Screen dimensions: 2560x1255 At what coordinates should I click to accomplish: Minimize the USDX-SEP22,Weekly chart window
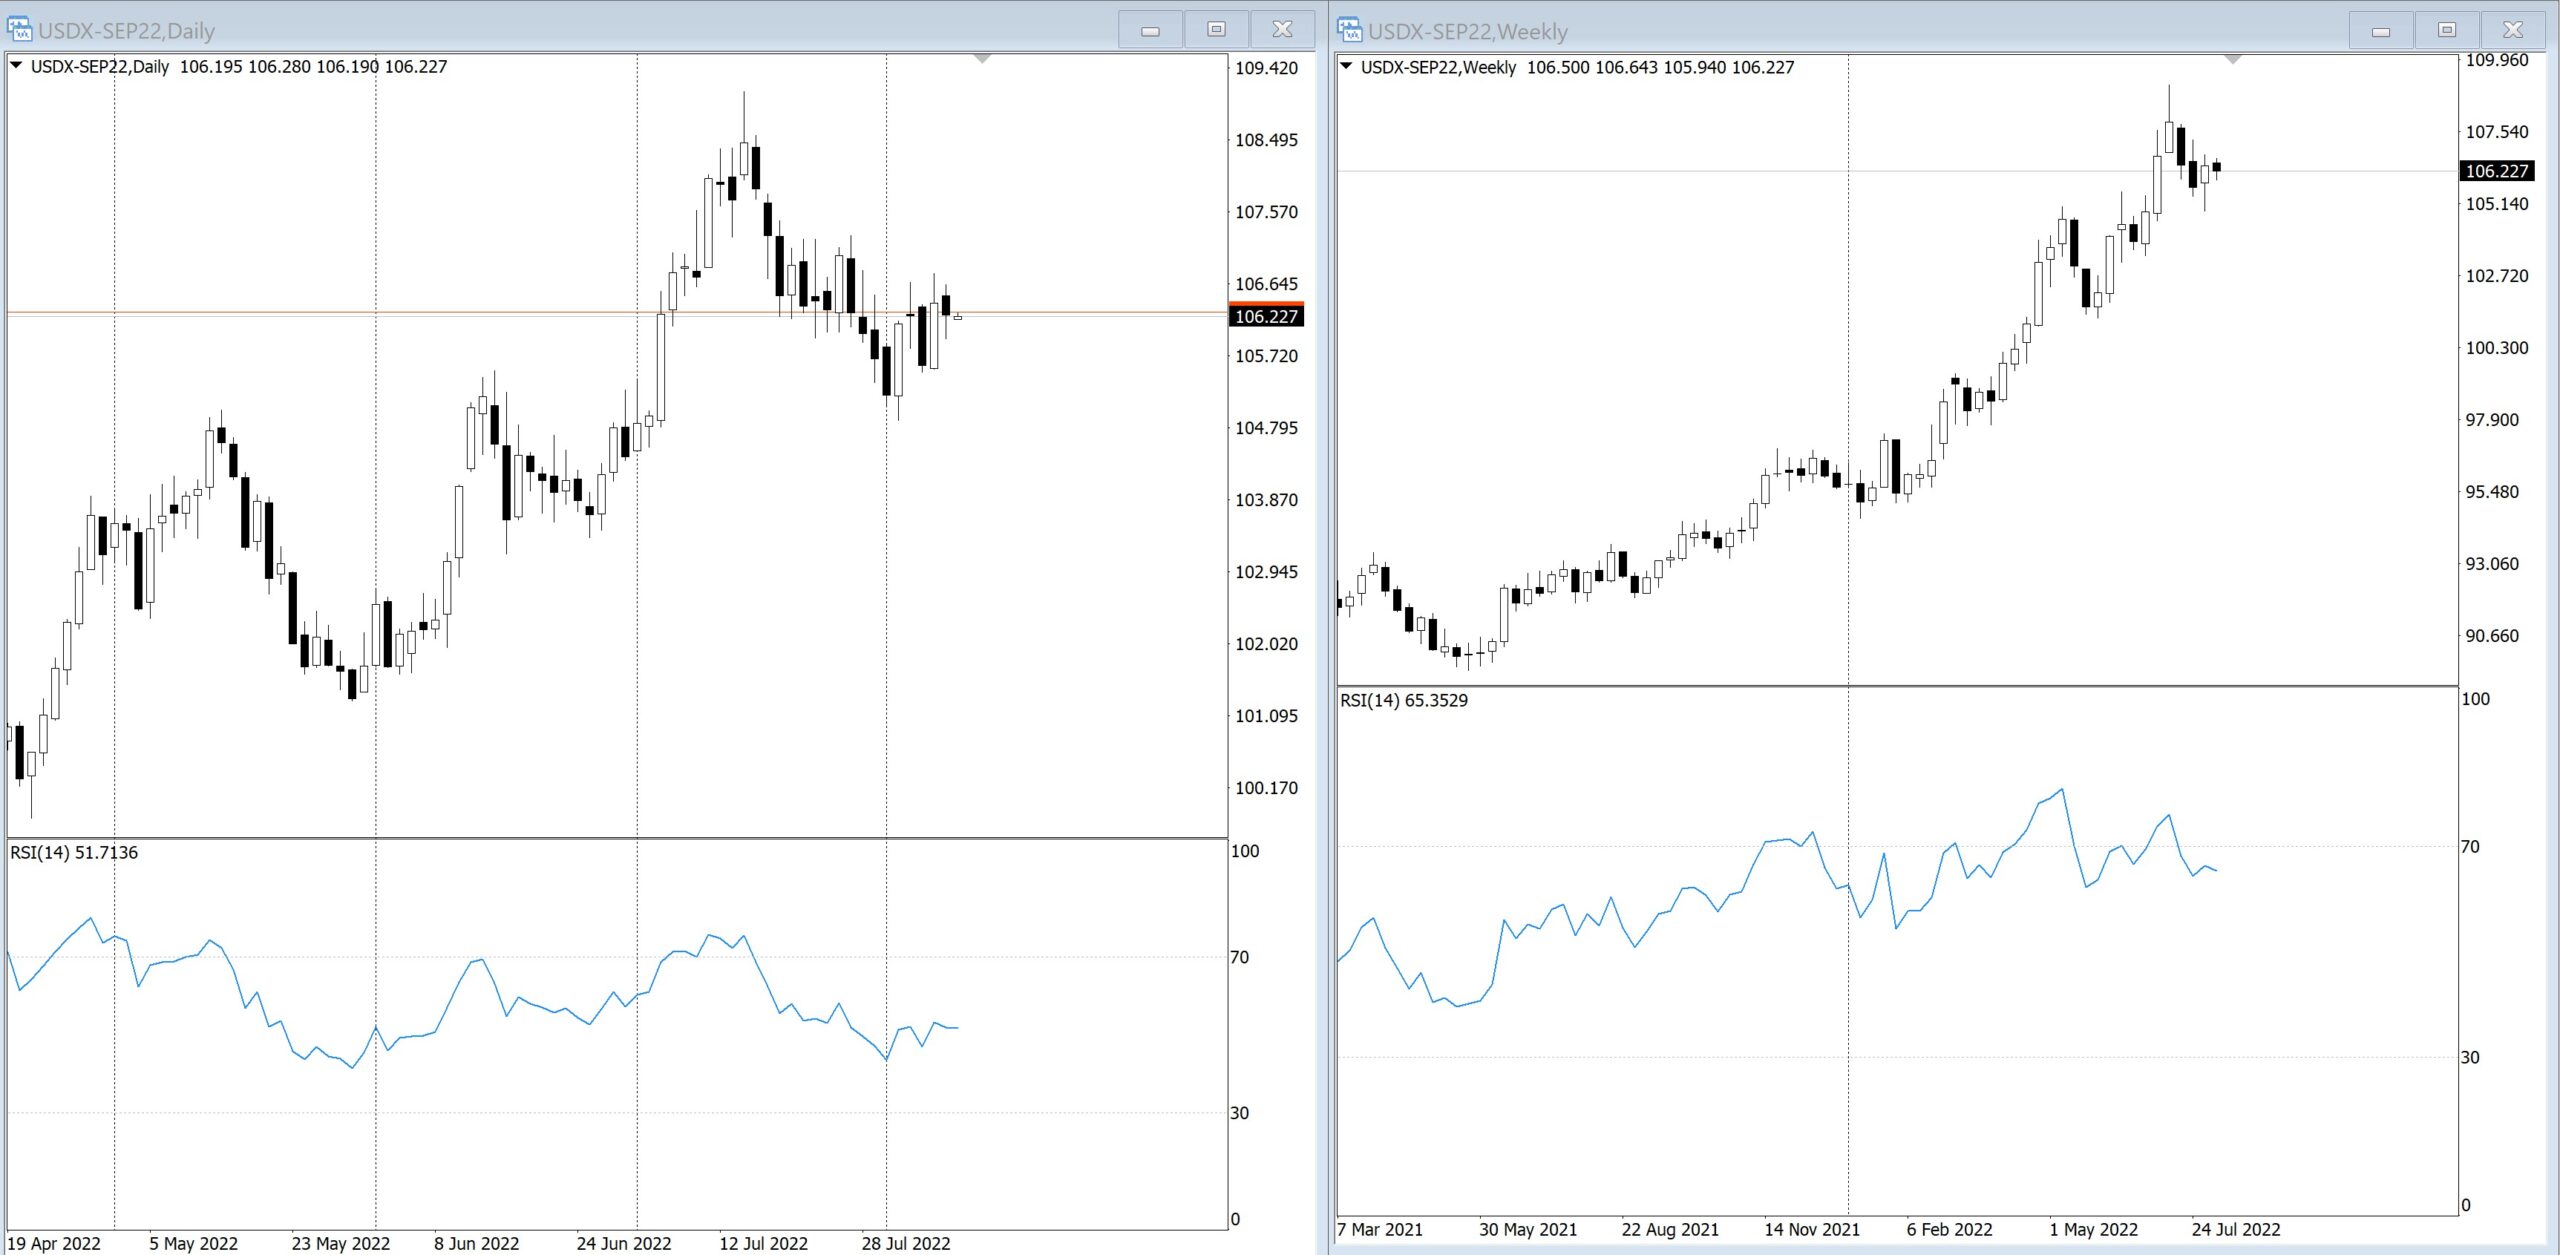point(2381,31)
